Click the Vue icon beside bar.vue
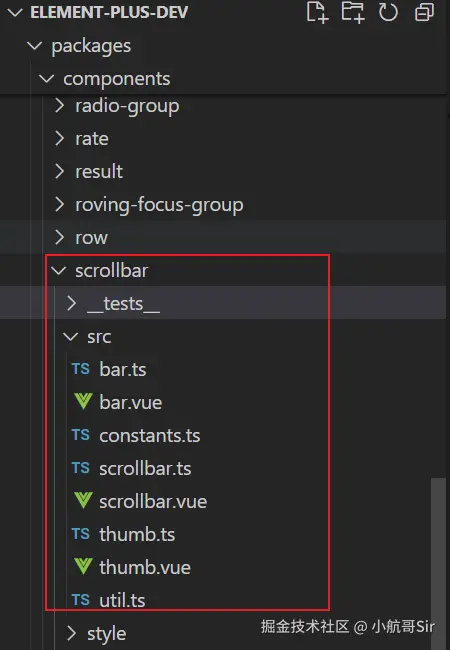This screenshot has height=650, width=450. point(83,401)
